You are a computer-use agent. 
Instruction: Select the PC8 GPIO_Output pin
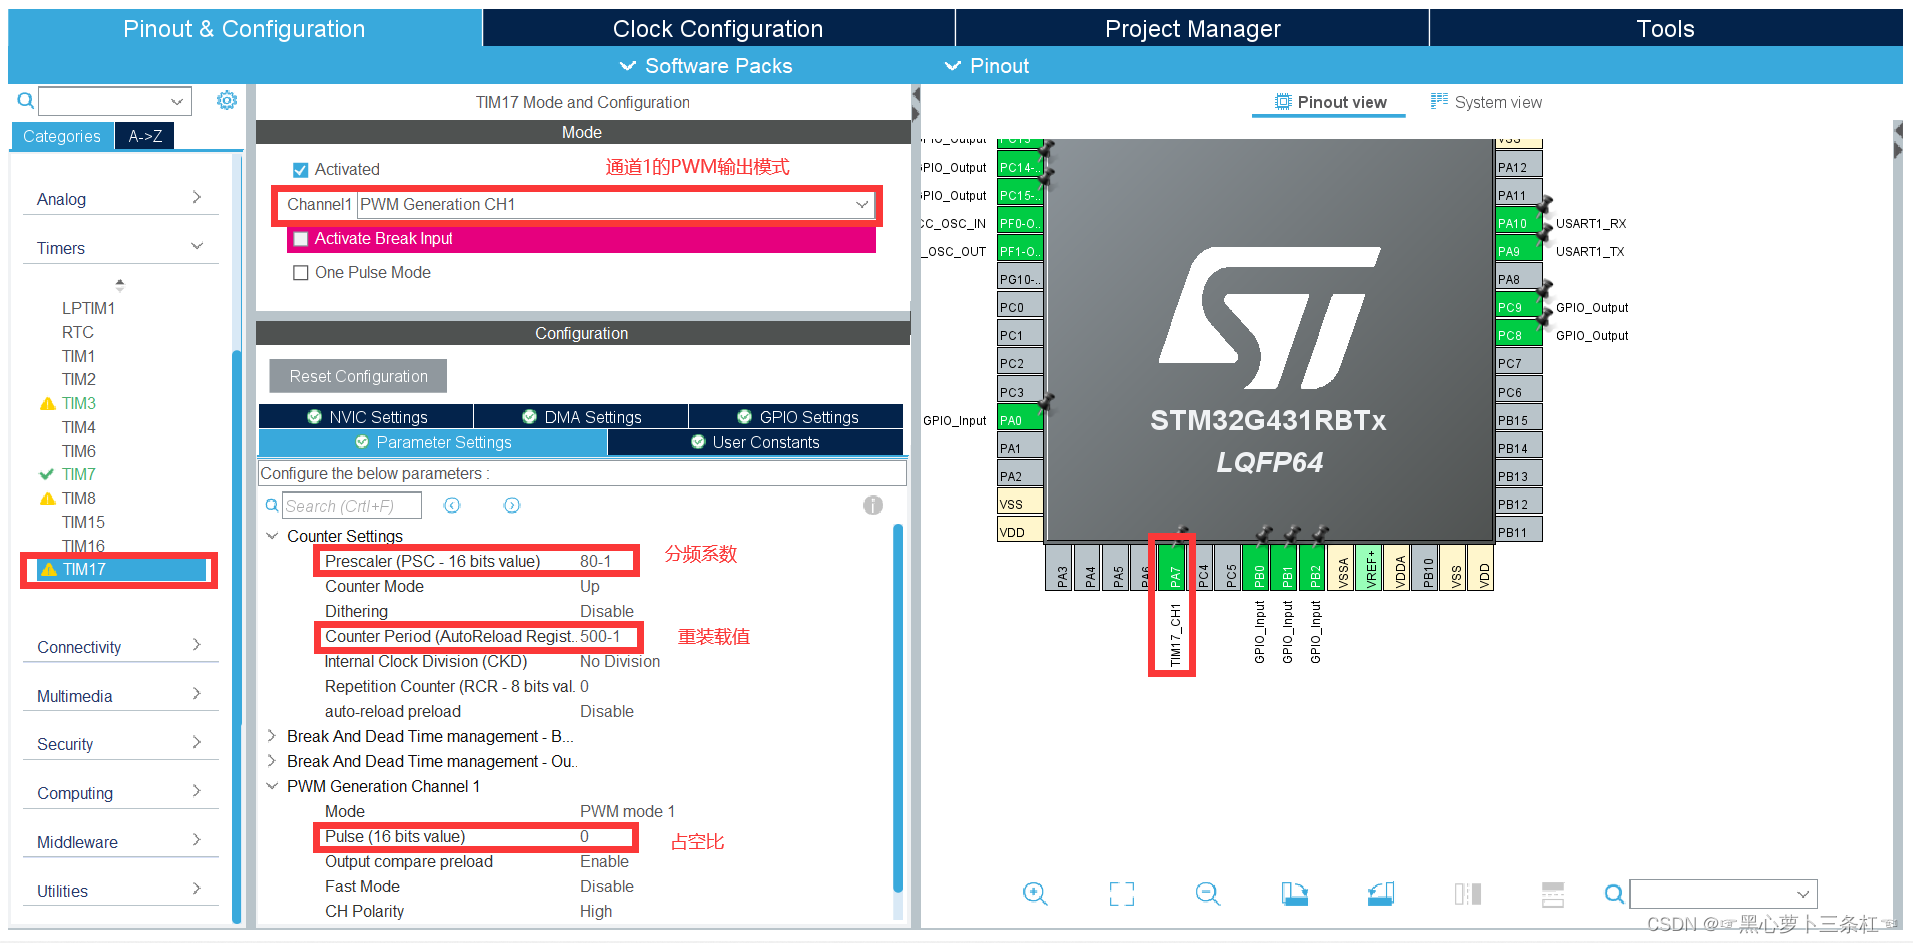[1519, 335]
